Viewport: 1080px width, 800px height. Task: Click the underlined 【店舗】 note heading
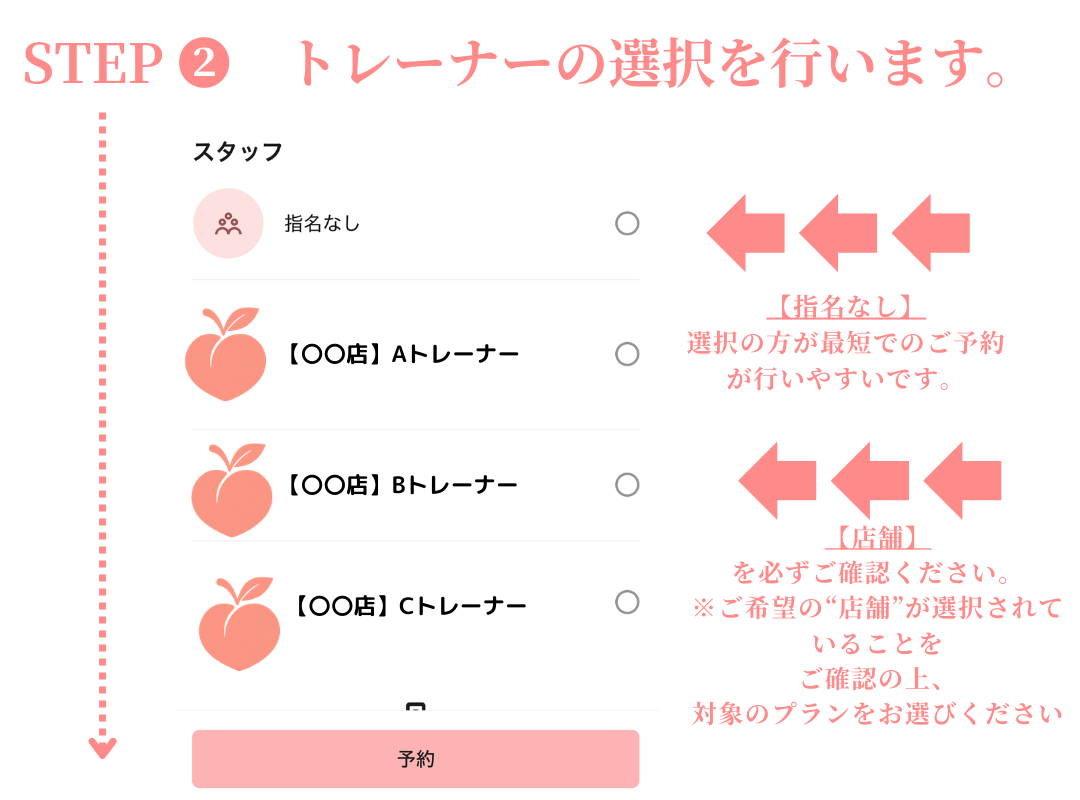click(878, 538)
